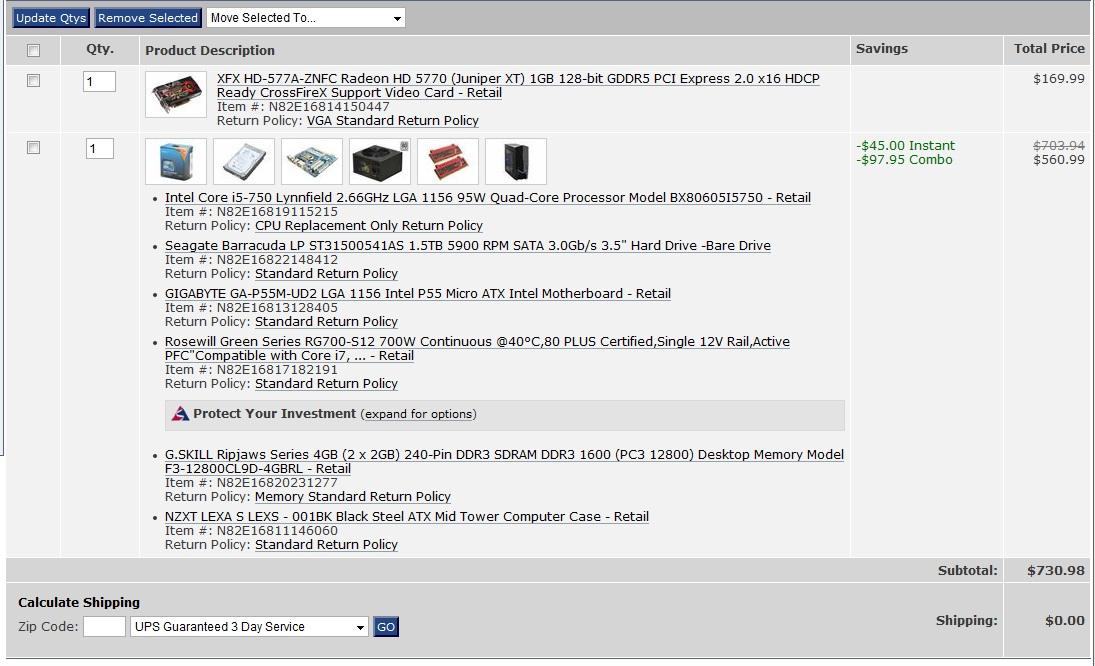Open the G.SKILL red memory thumbnail

(448, 161)
